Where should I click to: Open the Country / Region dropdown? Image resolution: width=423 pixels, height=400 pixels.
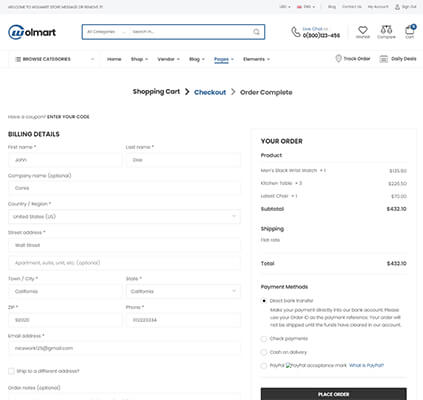[x=124, y=217]
